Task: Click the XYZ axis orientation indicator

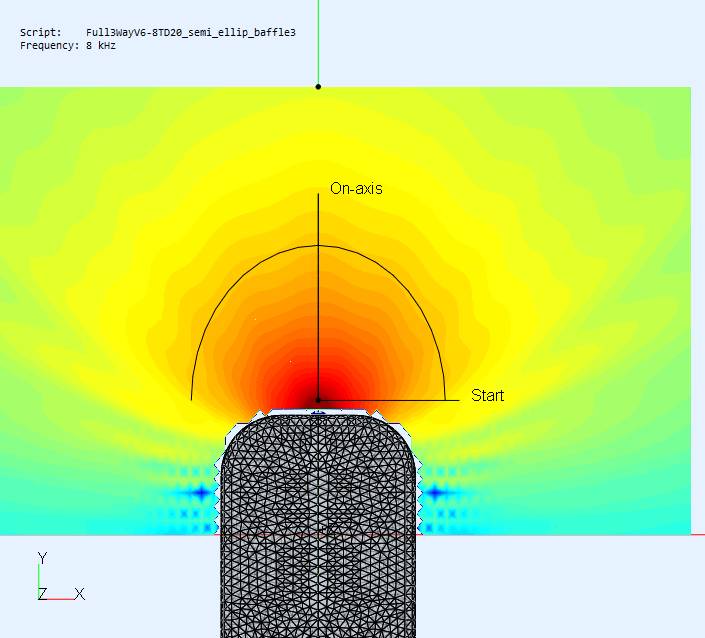Action: coord(61,577)
